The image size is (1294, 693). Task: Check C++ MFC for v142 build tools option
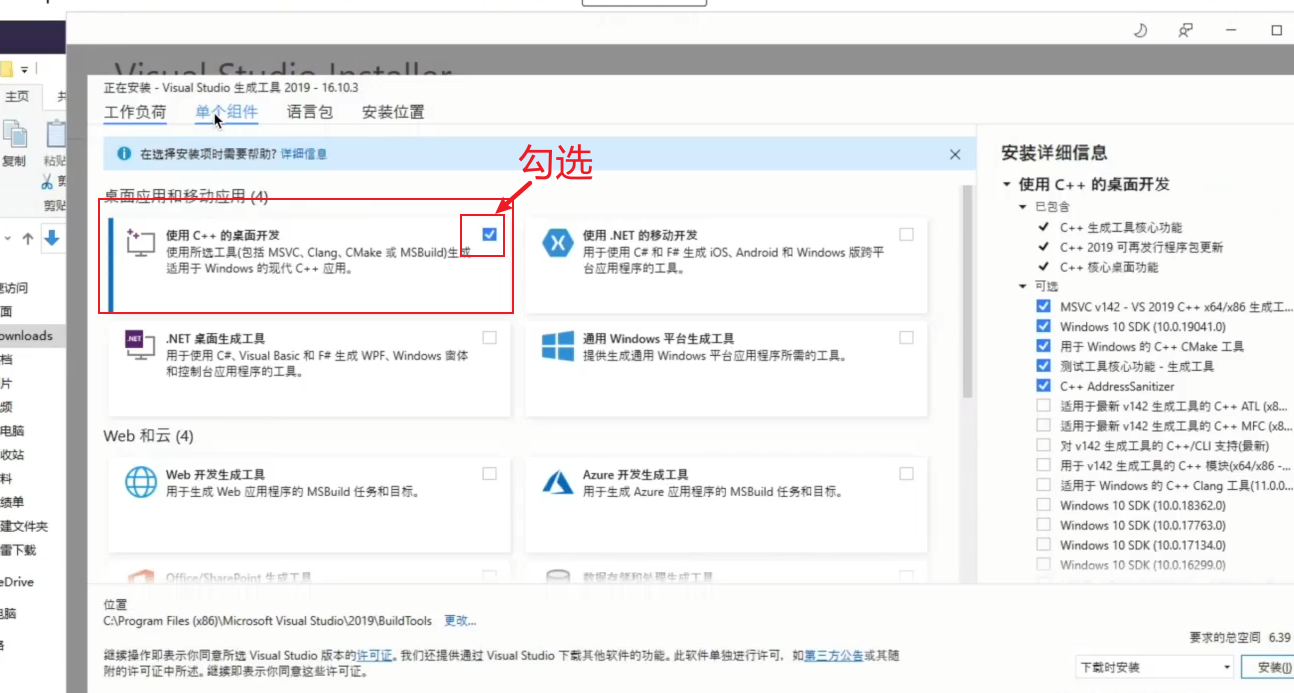coord(1044,425)
